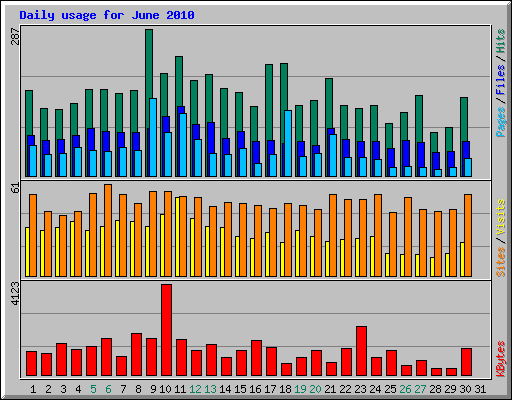
Task: Click day 30 label on the x-axis
Action: pyautogui.click(x=465, y=389)
